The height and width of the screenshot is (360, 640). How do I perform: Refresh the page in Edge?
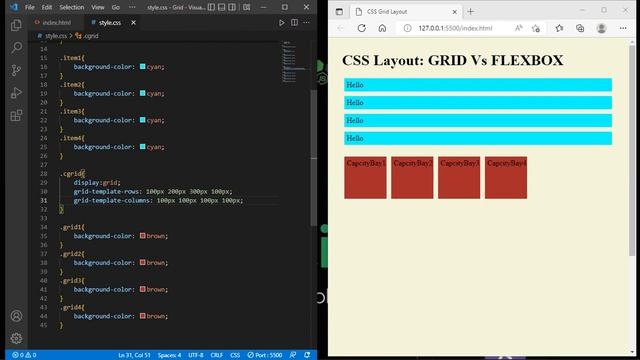(x=362, y=28)
